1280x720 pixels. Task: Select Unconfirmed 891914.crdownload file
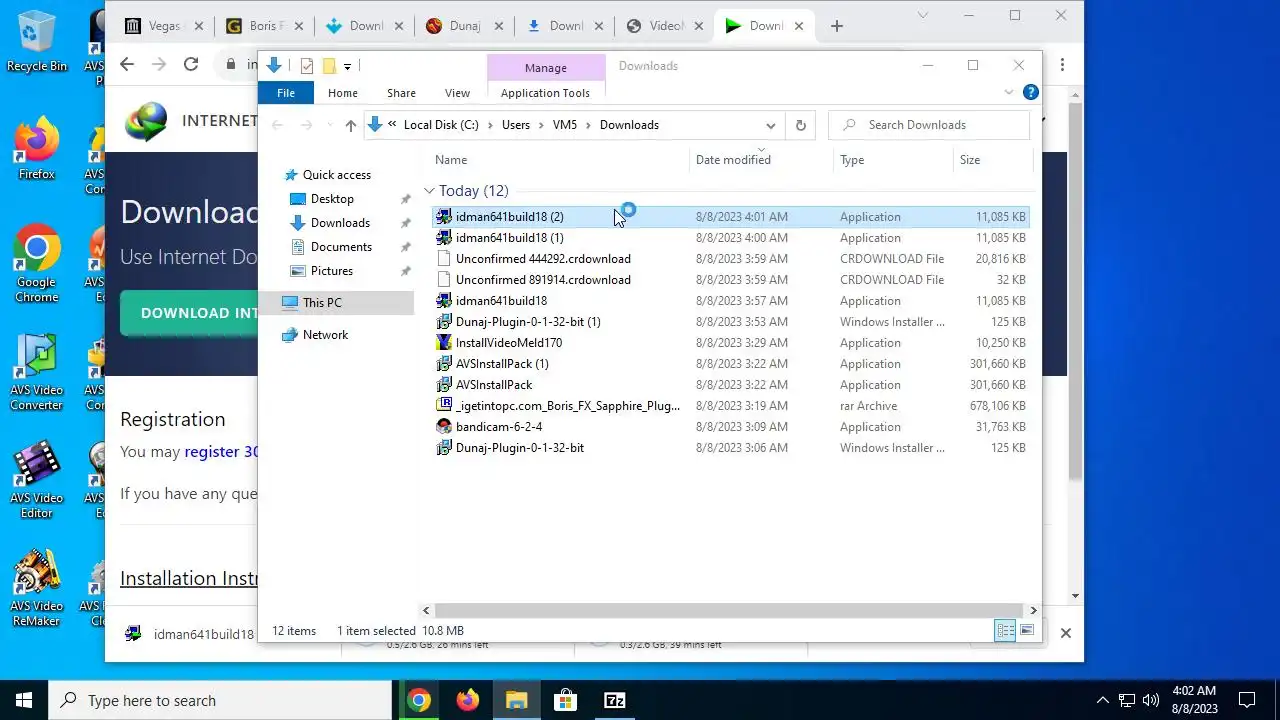coord(543,280)
